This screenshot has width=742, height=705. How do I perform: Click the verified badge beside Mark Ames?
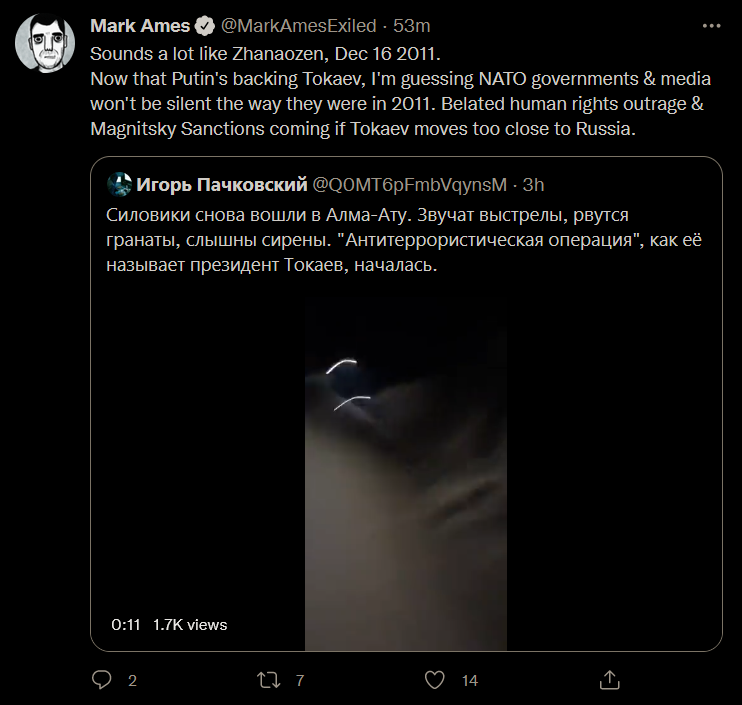click(x=203, y=25)
